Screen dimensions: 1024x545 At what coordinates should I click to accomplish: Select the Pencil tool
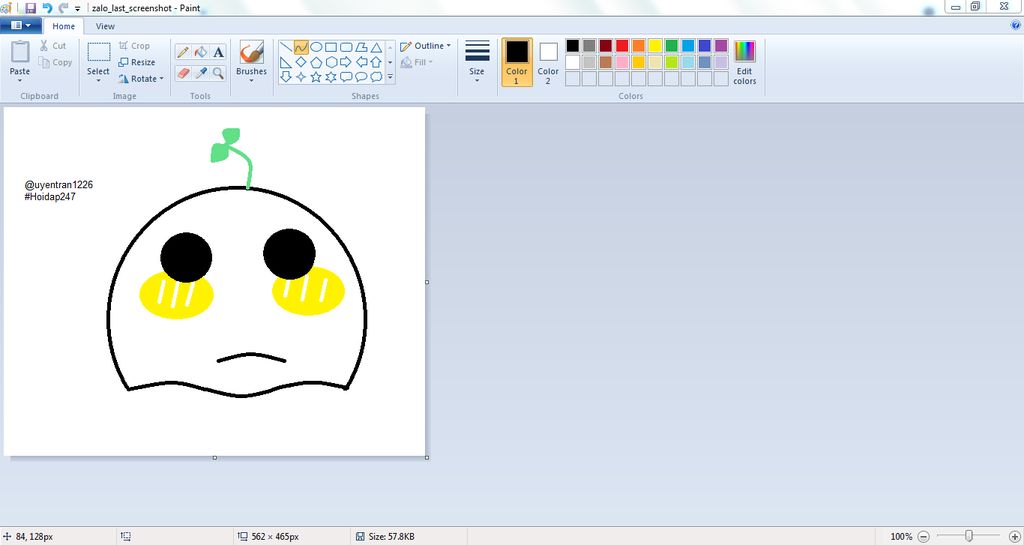pyautogui.click(x=183, y=52)
